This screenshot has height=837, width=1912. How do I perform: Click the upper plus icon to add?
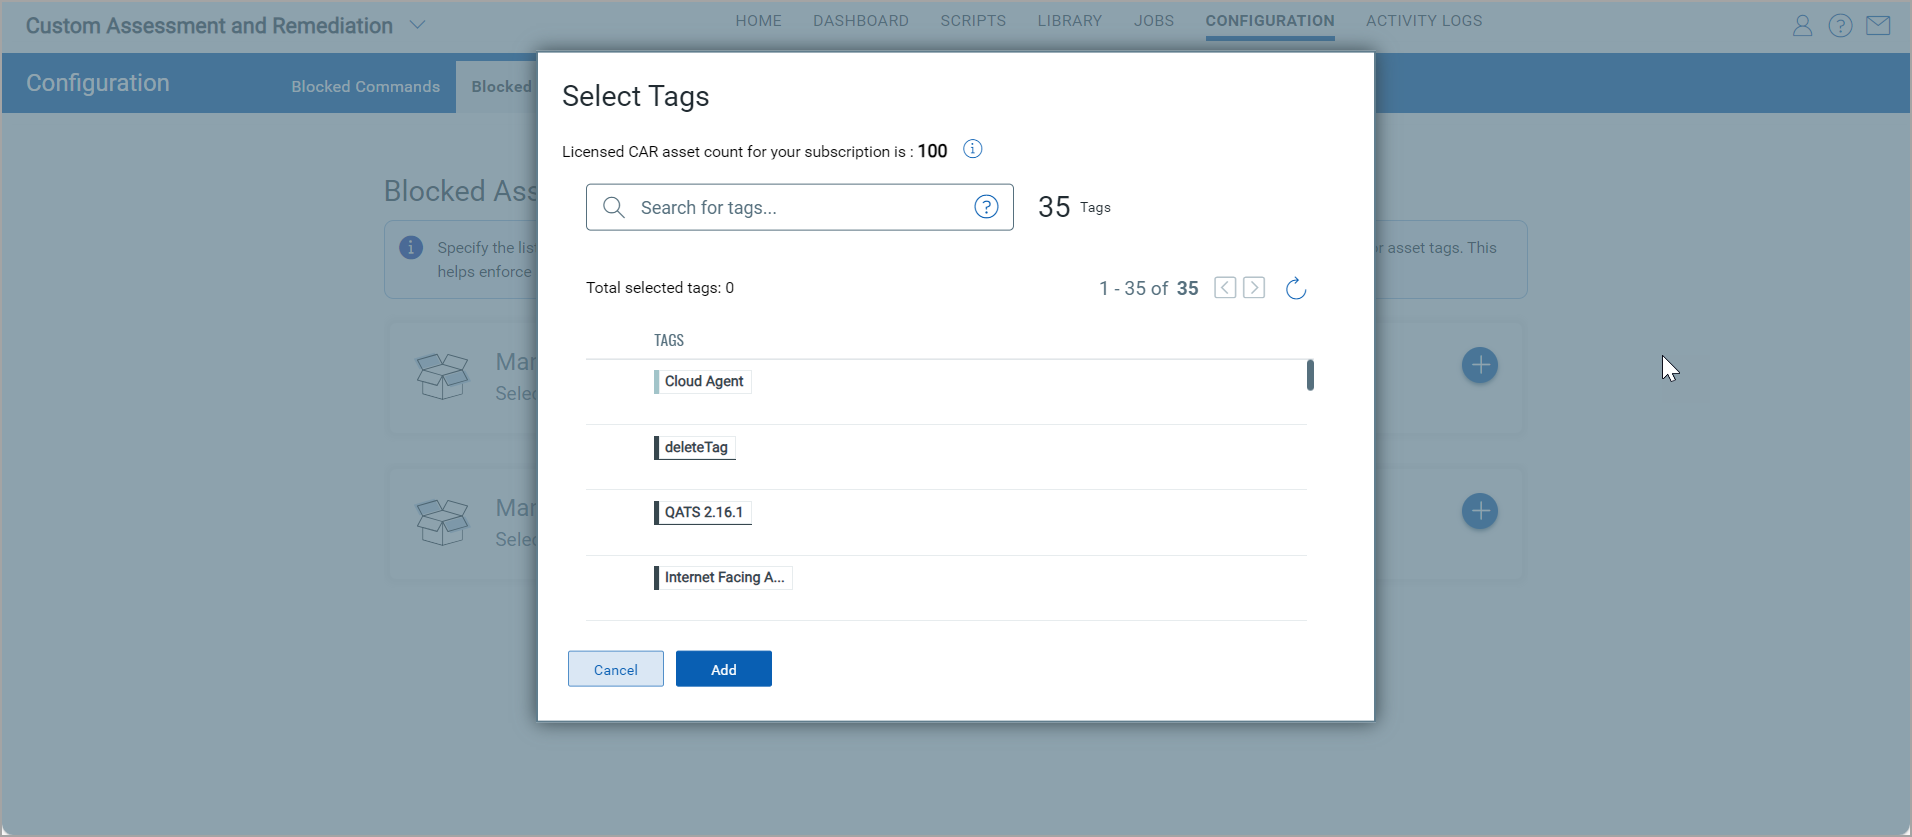[1479, 365]
